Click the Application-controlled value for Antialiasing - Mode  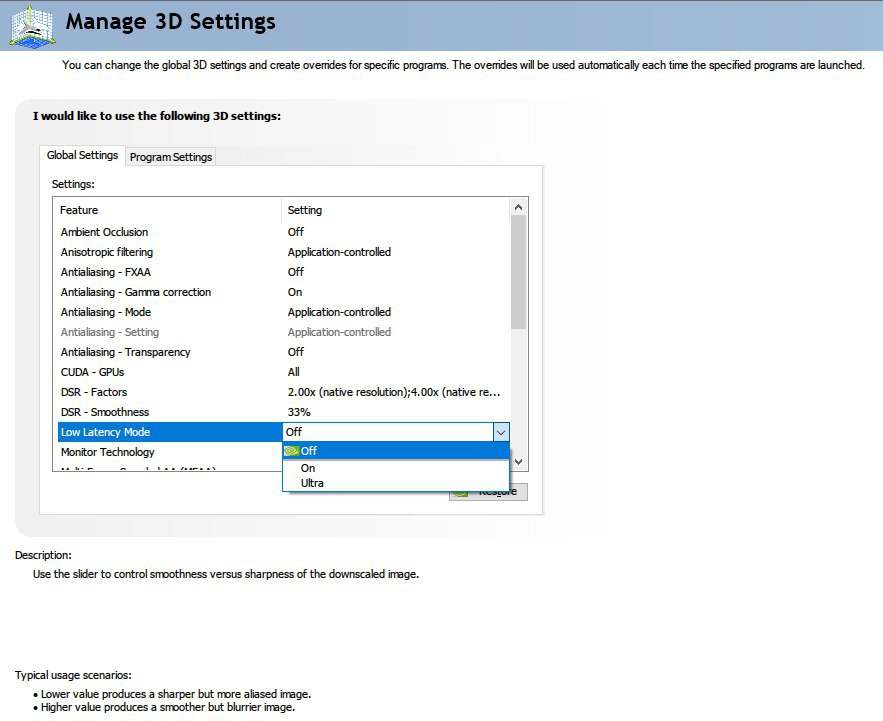(x=339, y=312)
